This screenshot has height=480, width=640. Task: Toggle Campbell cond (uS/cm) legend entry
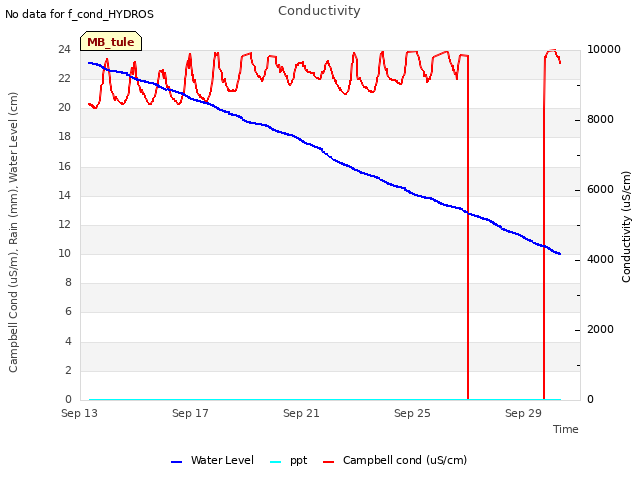395,460
